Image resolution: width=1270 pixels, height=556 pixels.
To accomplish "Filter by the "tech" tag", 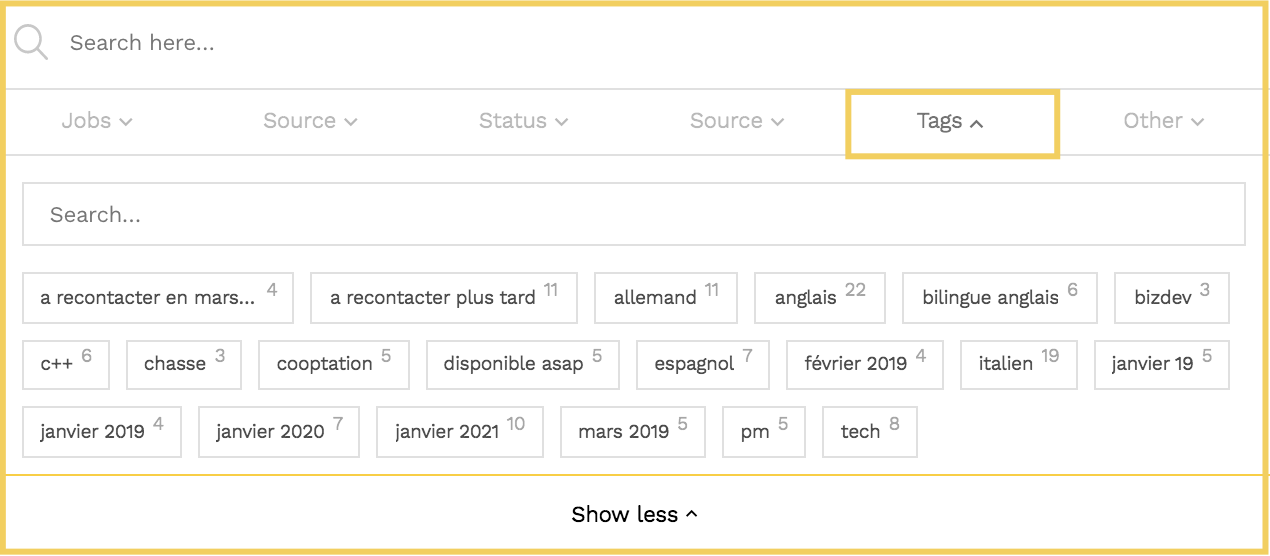I will [869, 431].
